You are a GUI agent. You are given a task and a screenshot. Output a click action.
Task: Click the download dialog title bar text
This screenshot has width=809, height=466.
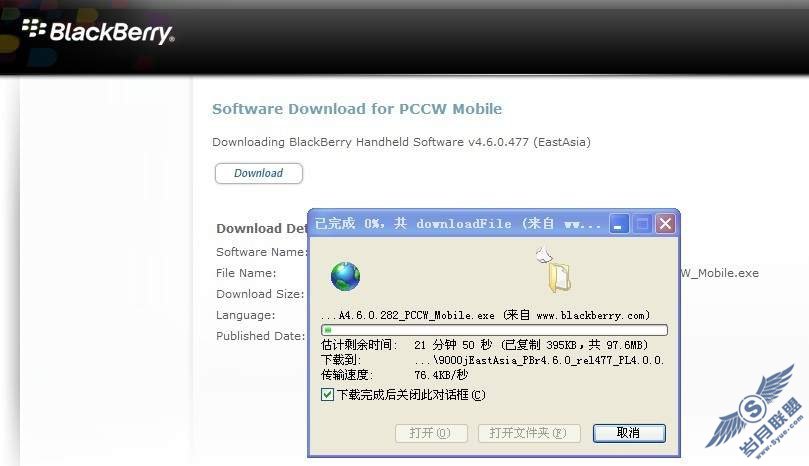458,224
